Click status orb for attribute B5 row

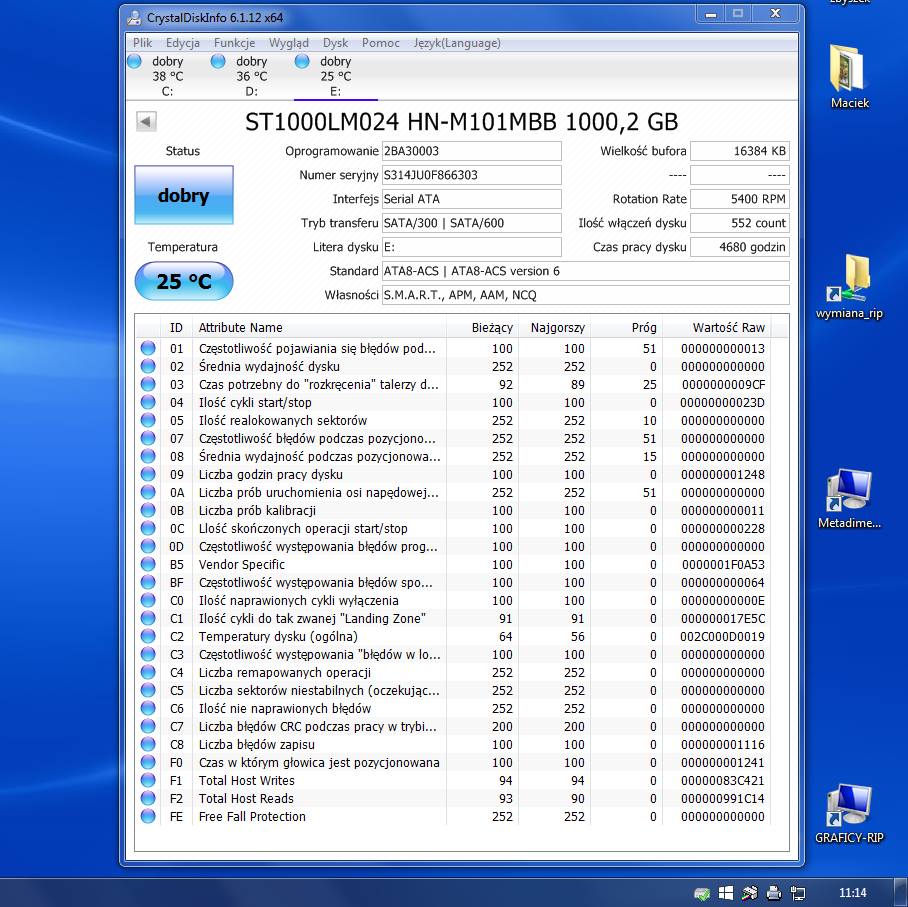(x=148, y=564)
